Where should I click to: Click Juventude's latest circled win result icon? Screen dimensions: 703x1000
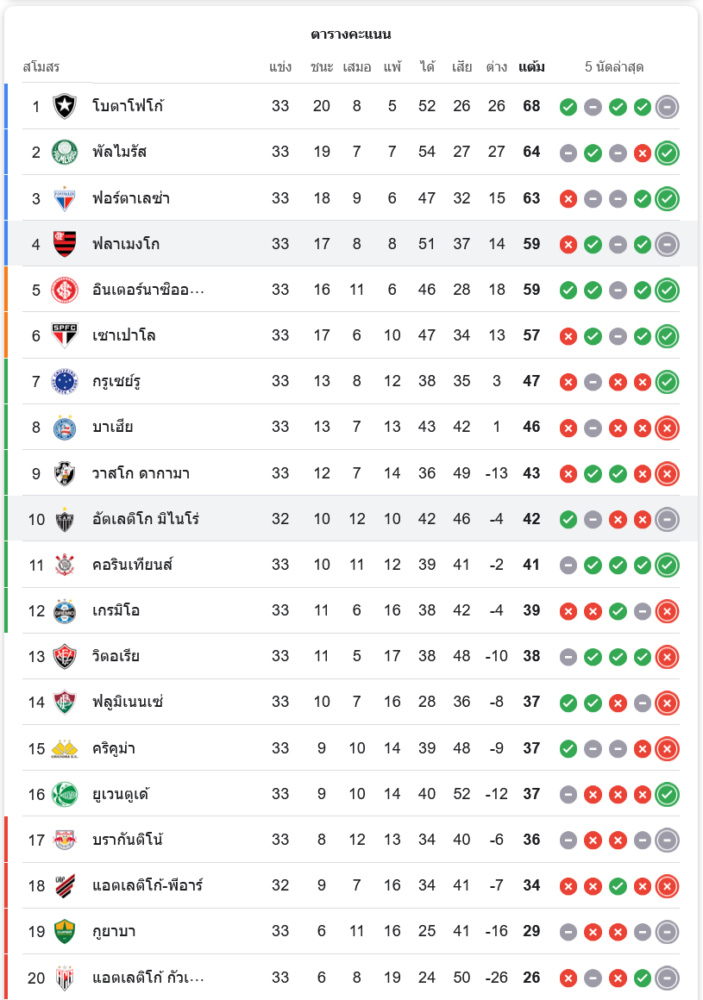pyautogui.click(x=667, y=795)
